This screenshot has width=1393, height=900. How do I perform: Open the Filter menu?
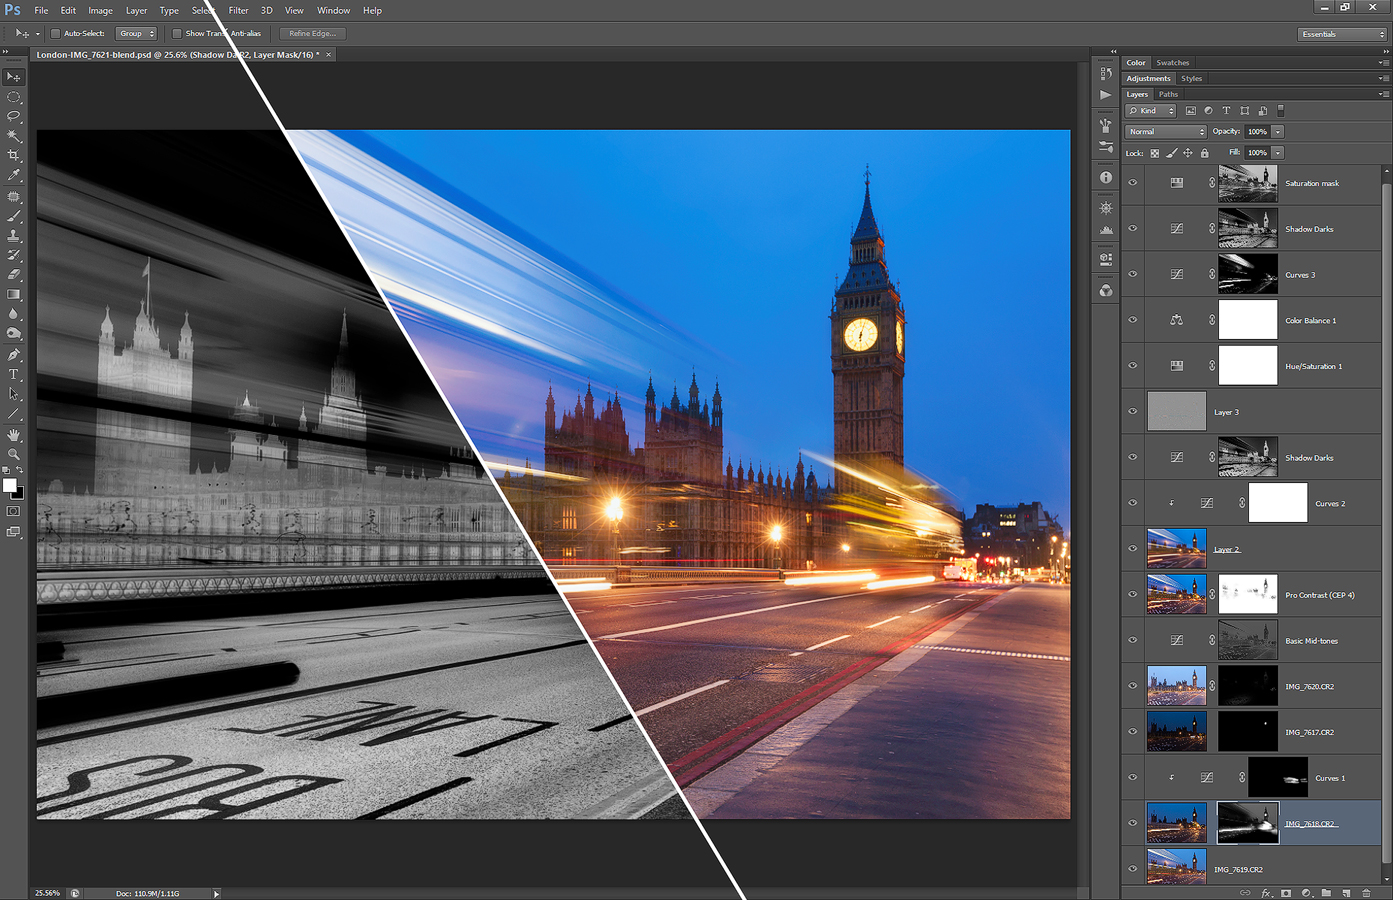[x=238, y=10]
